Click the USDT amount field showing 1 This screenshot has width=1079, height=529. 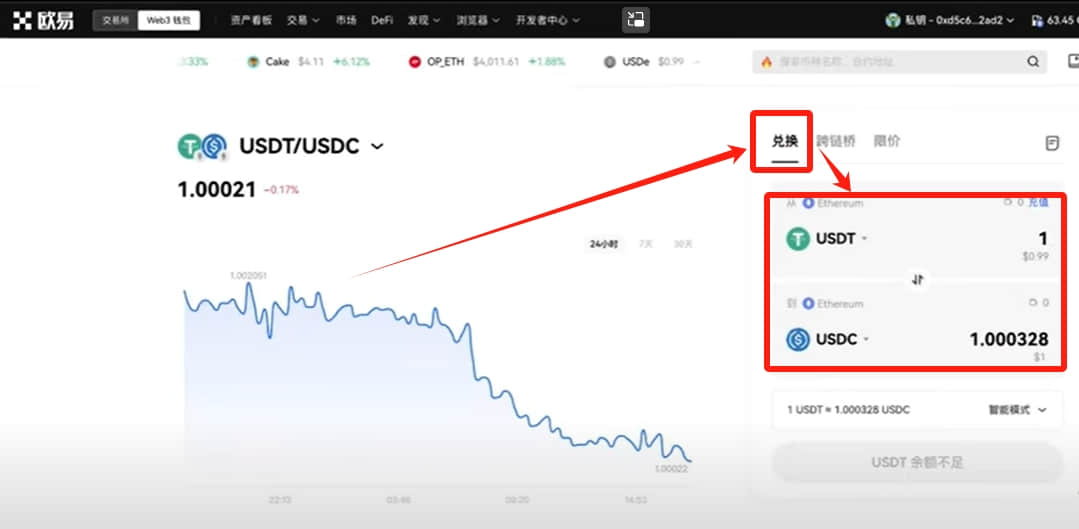1043,239
